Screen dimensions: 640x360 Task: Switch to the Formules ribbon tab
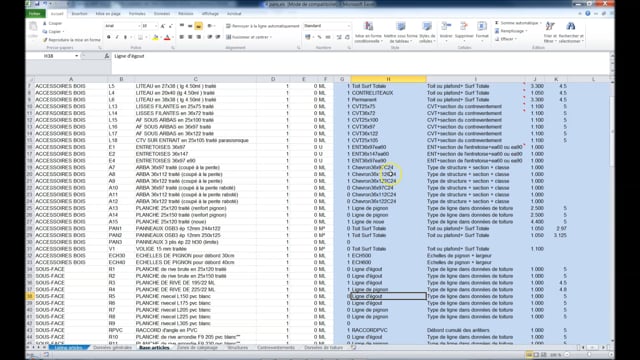click(x=137, y=13)
